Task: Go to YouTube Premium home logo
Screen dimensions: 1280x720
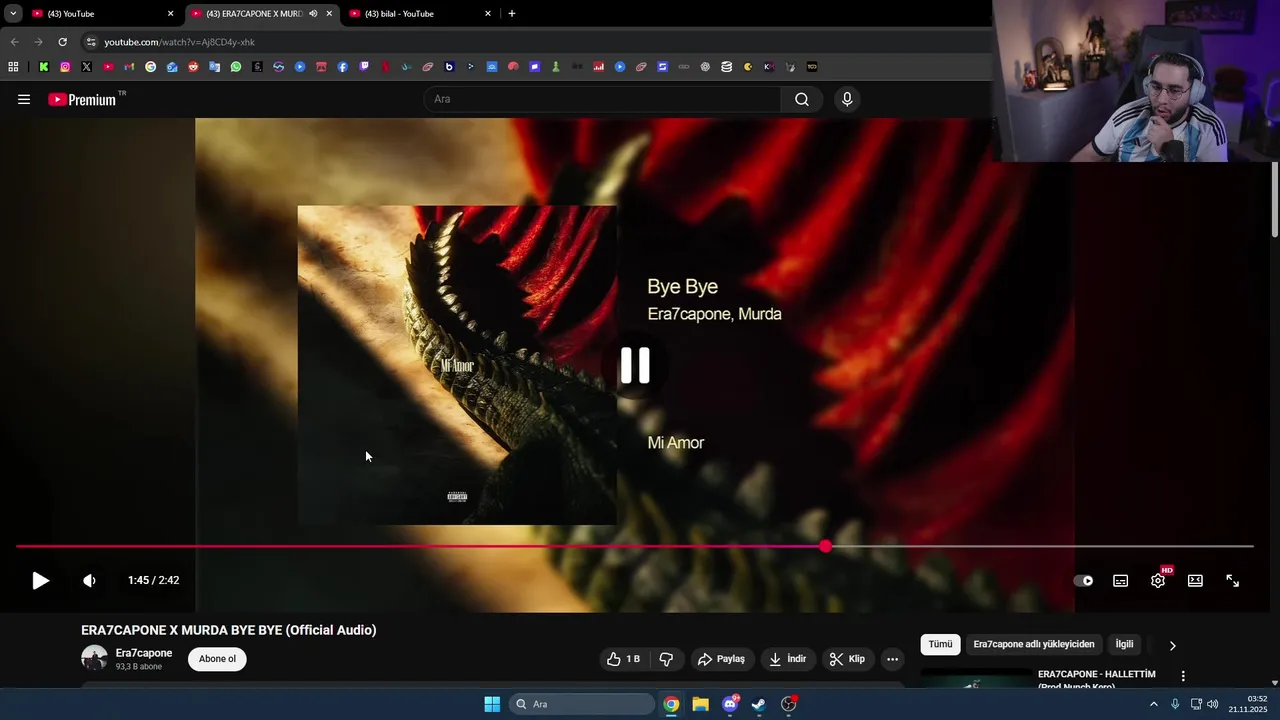Action: pos(82,99)
